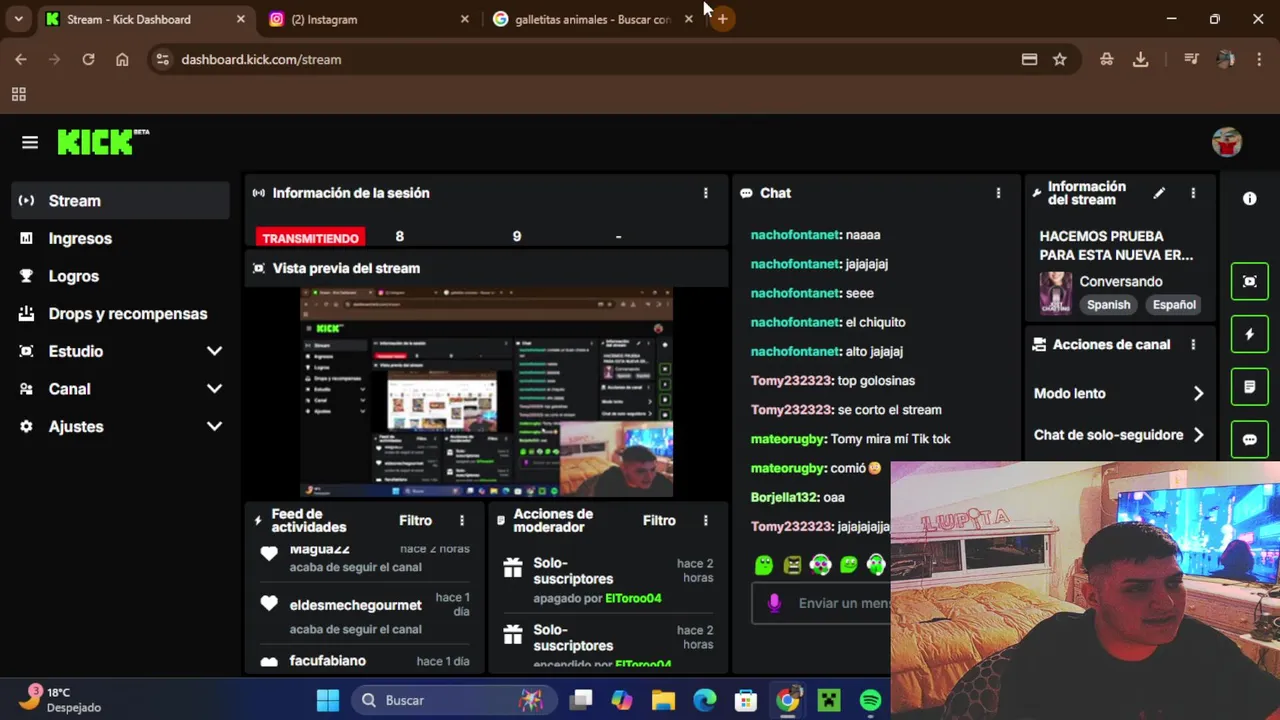Click the browser profile avatar
Image resolution: width=1280 pixels, height=720 pixels.
pyautogui.click(x=1225, y=59)
